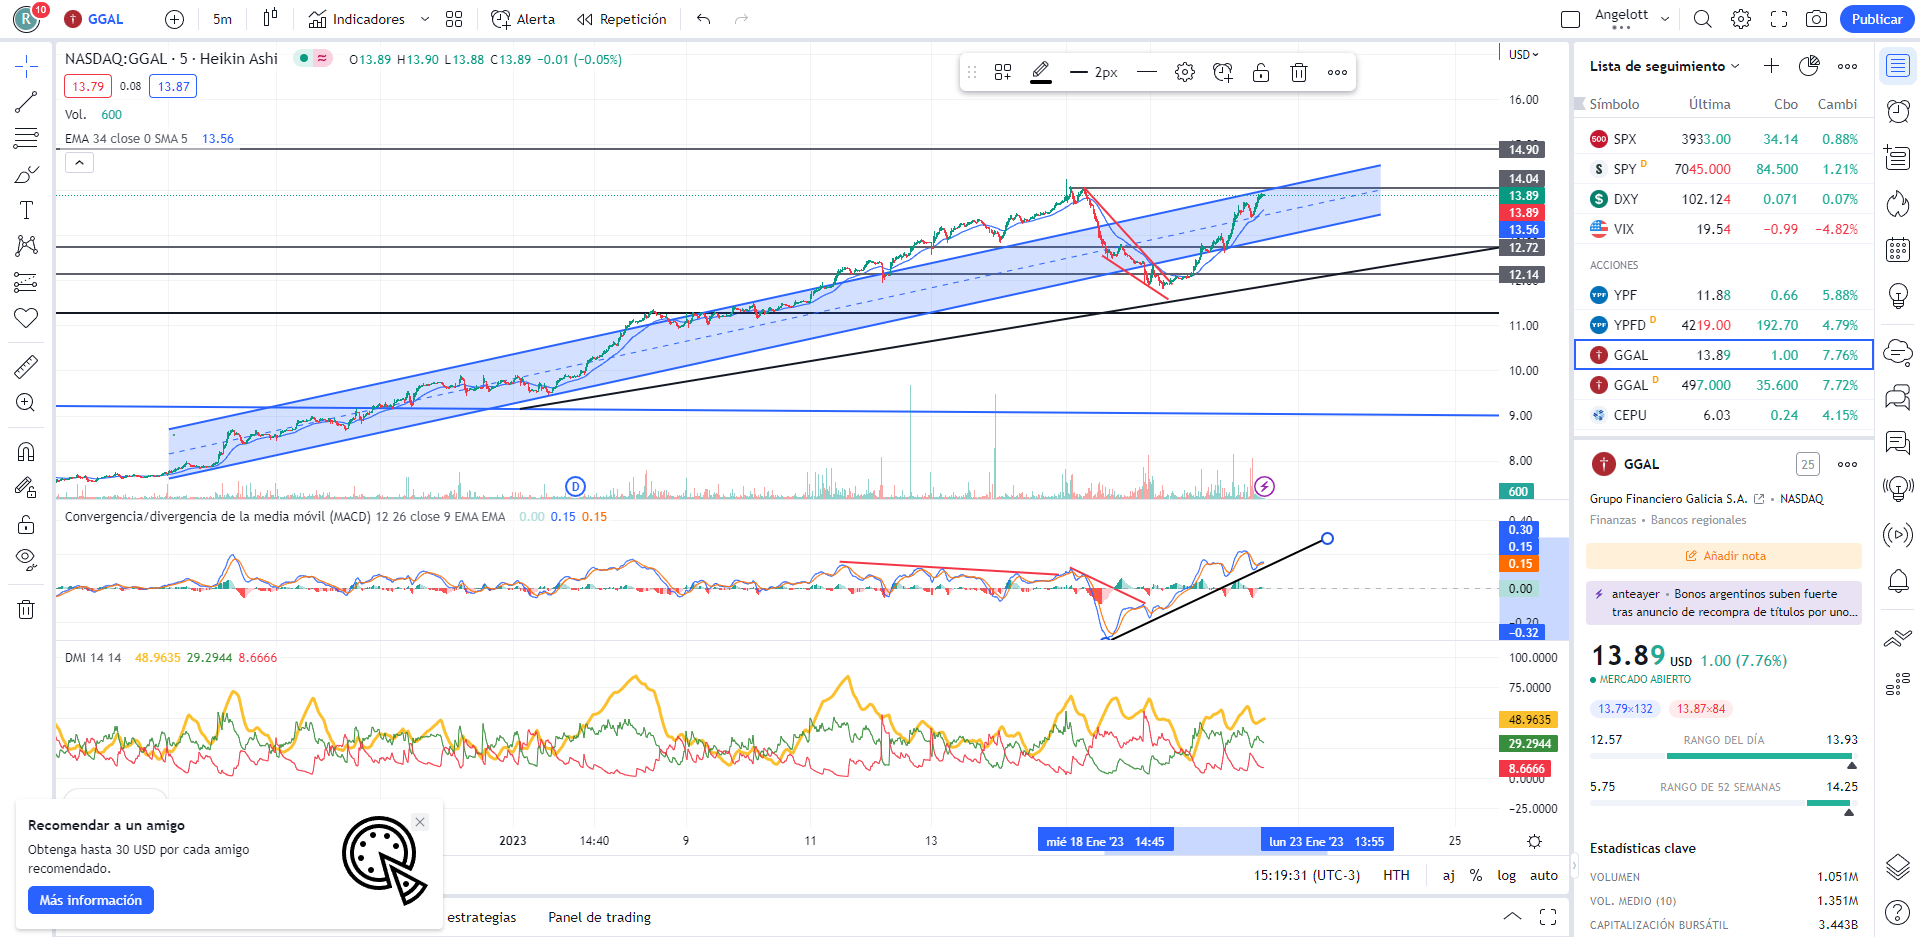Open the favorites heart icon tool
This screenshot has height=937, width=1920.
(x=26, y=318)
